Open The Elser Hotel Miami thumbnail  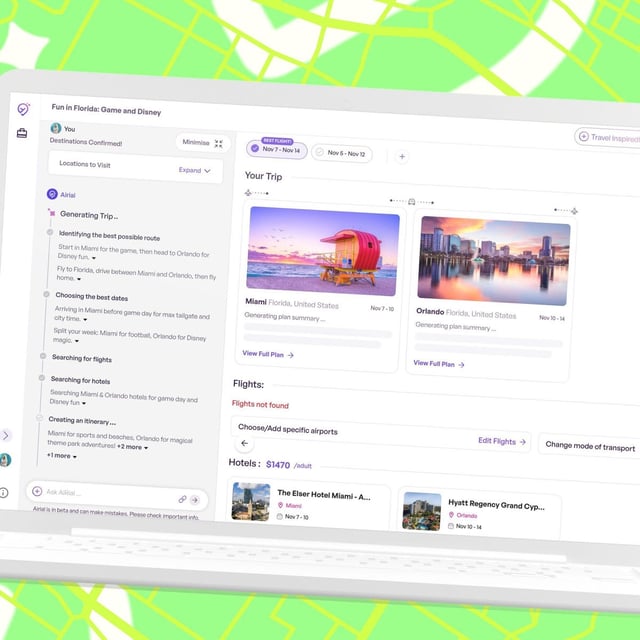coord(251,502)
